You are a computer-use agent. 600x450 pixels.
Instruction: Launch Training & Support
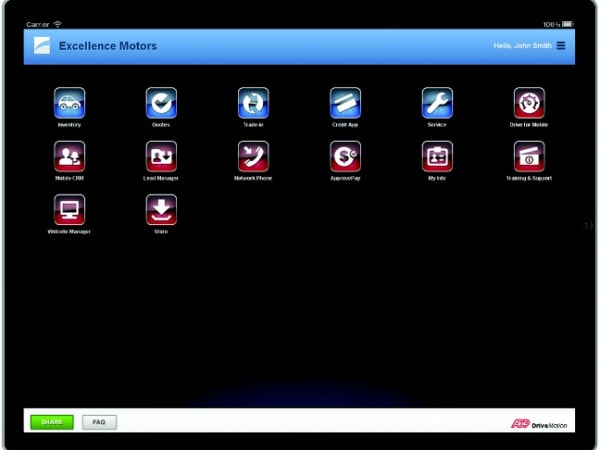(x=529, y=156)
